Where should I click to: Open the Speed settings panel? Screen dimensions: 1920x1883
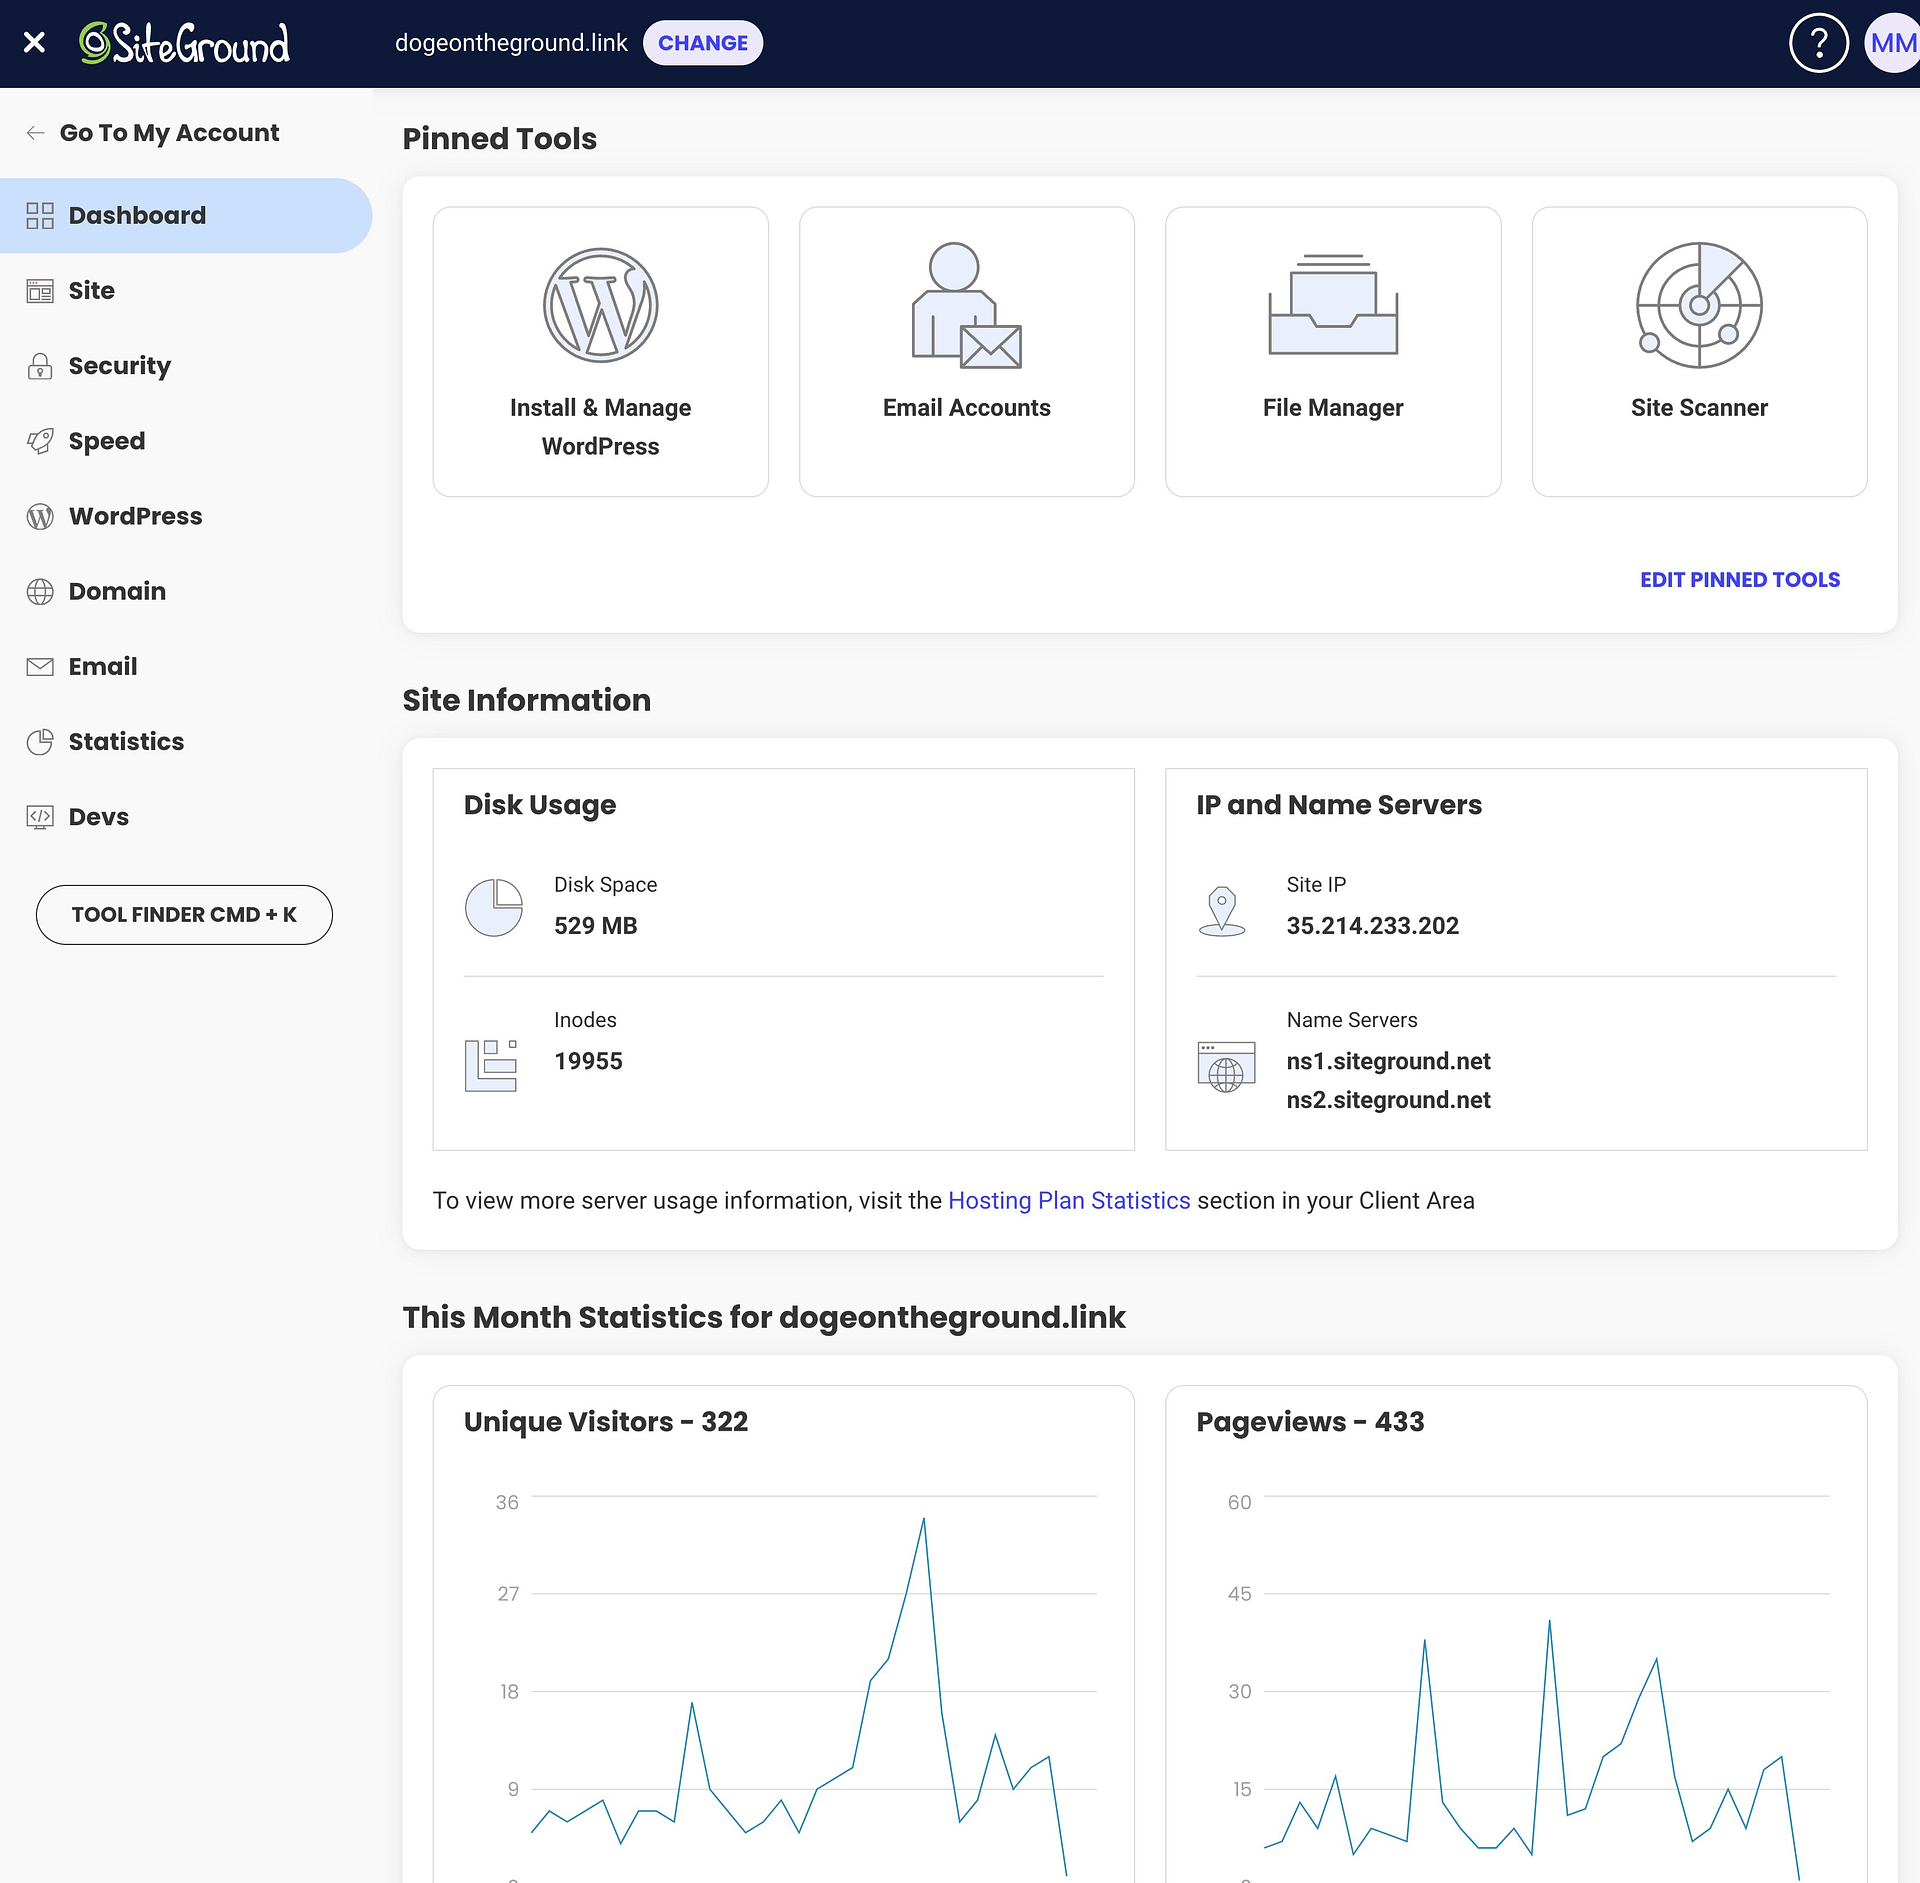[107, 440]
